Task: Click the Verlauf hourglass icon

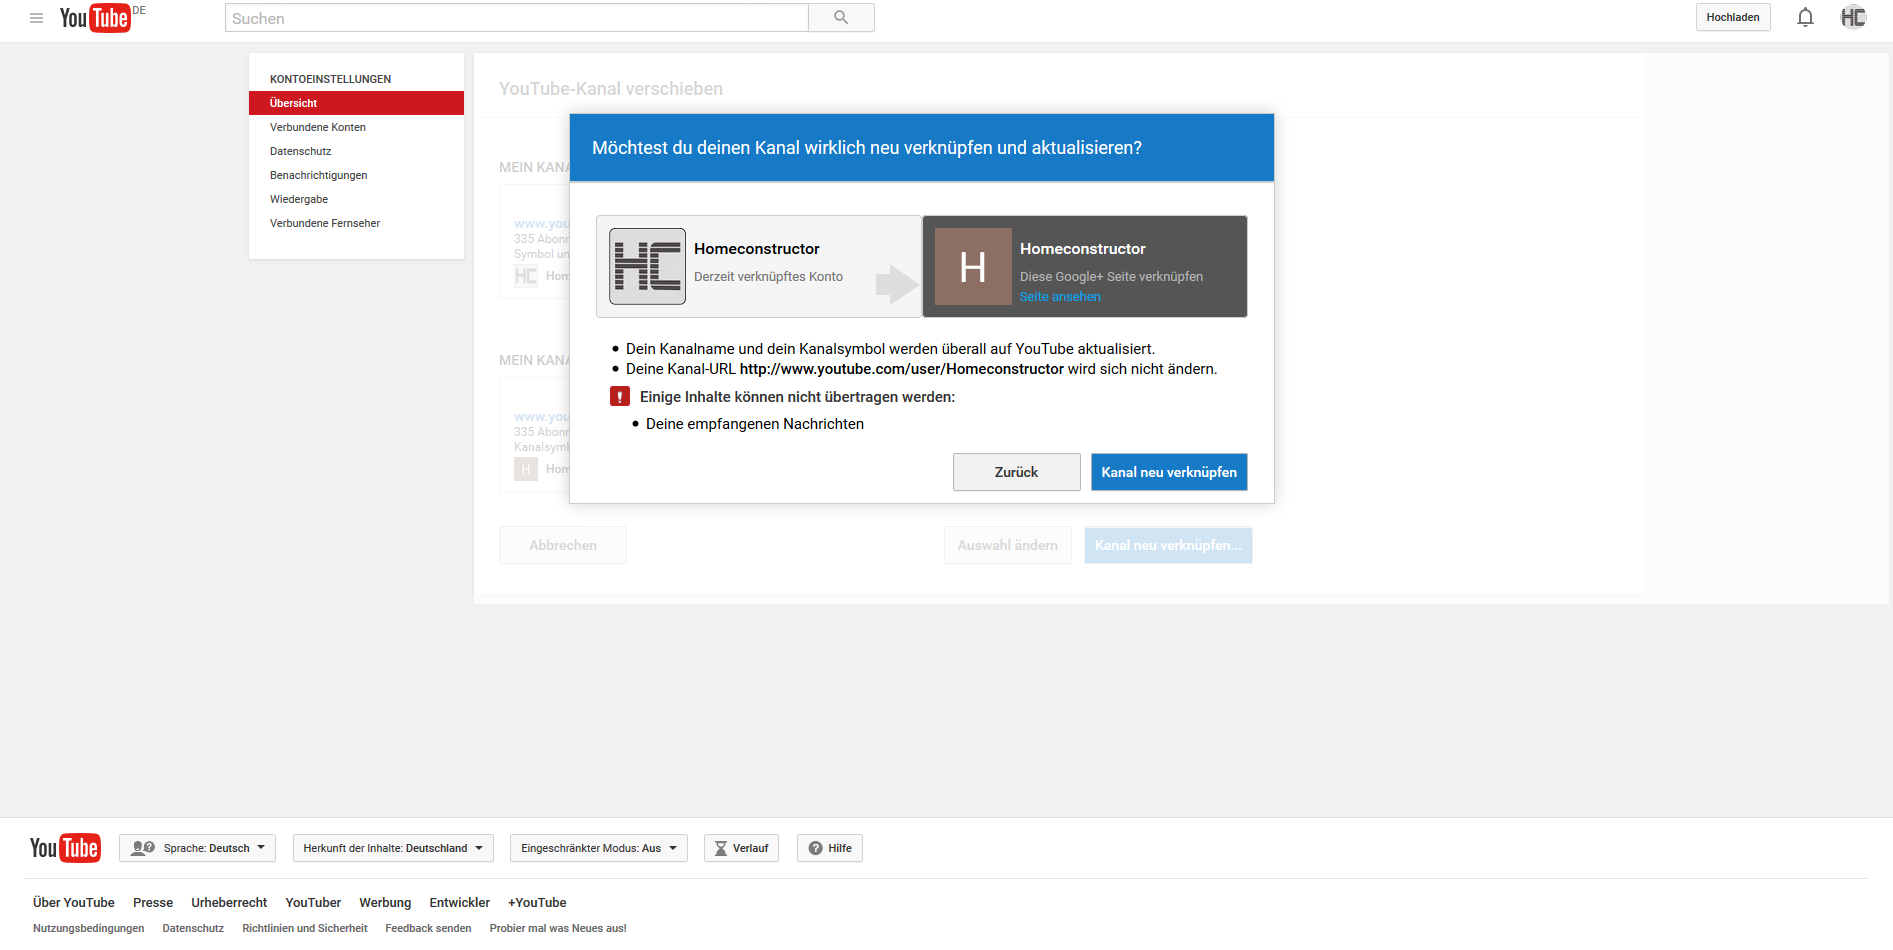Action: tap(720, 848)
